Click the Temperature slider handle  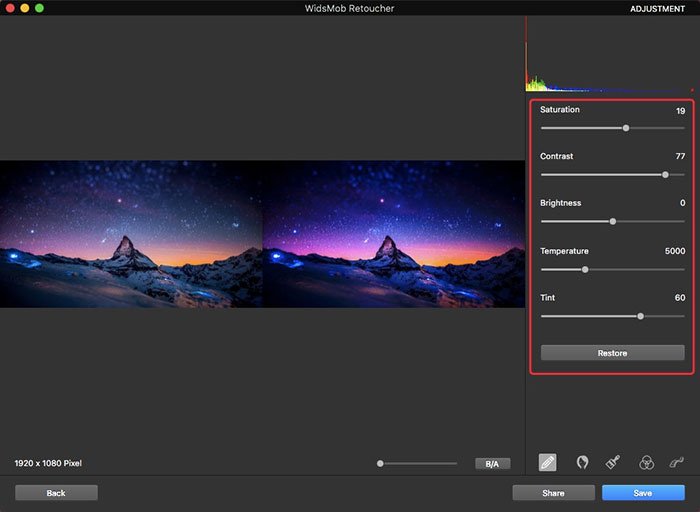point(585,270)
